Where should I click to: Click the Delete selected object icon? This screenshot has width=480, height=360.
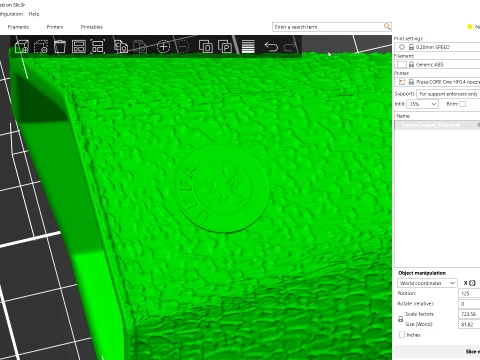click(x=41, y=46)
